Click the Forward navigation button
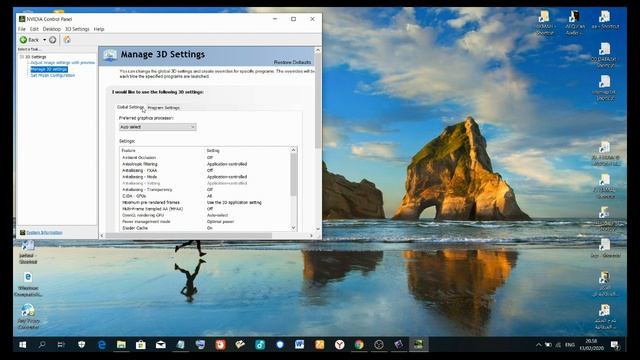640x360 pixels. point(53,40)
